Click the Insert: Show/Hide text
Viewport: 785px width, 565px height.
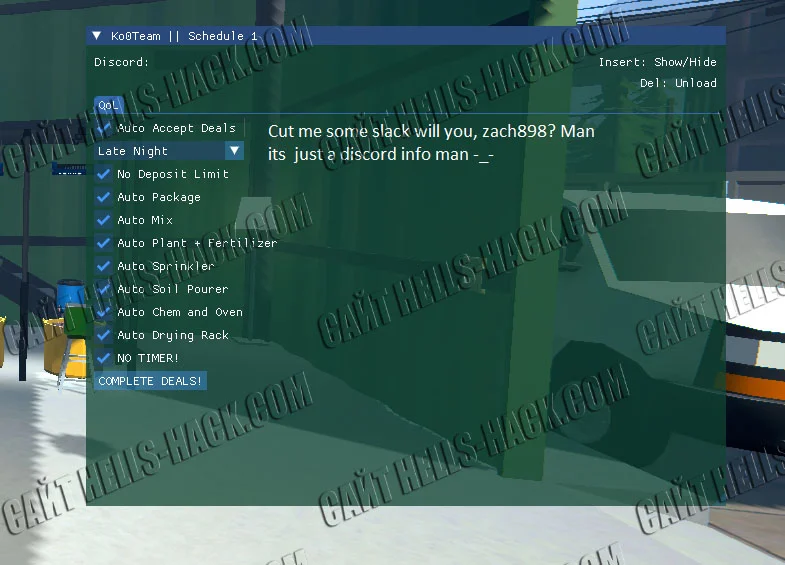click(657, 62)
